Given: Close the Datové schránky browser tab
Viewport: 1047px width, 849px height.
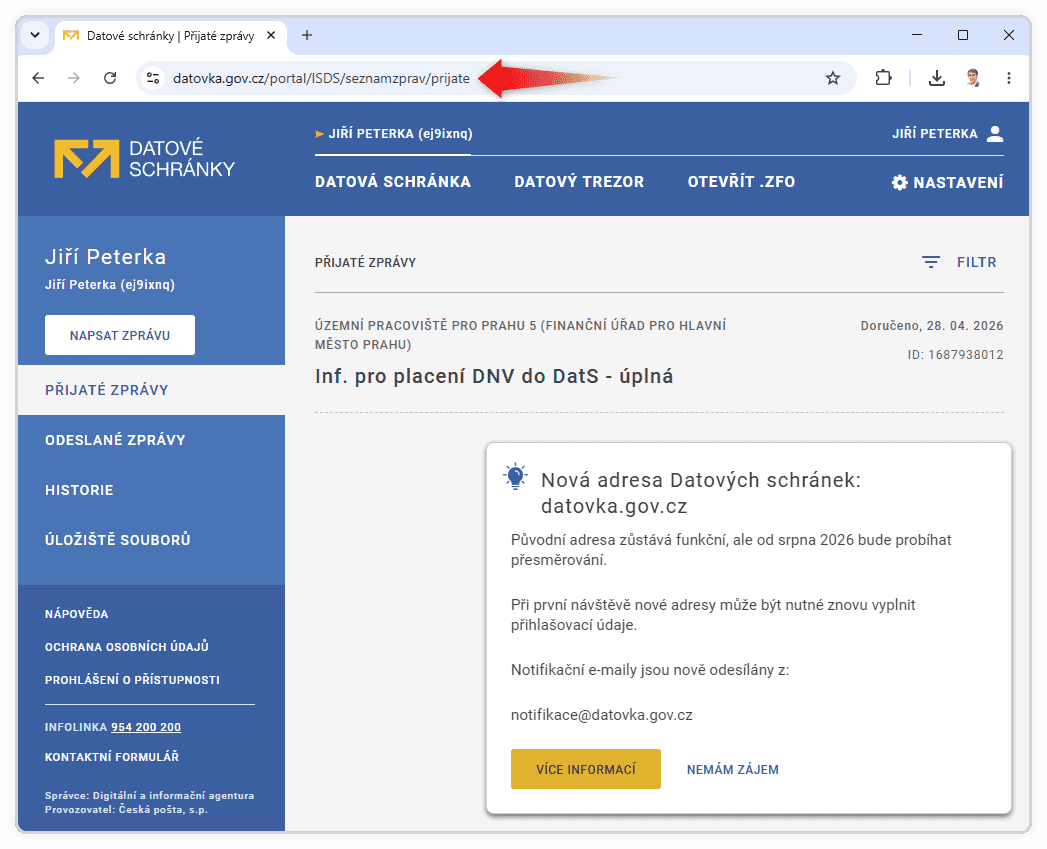Looking at the screenshot, I should pos(271,35).
